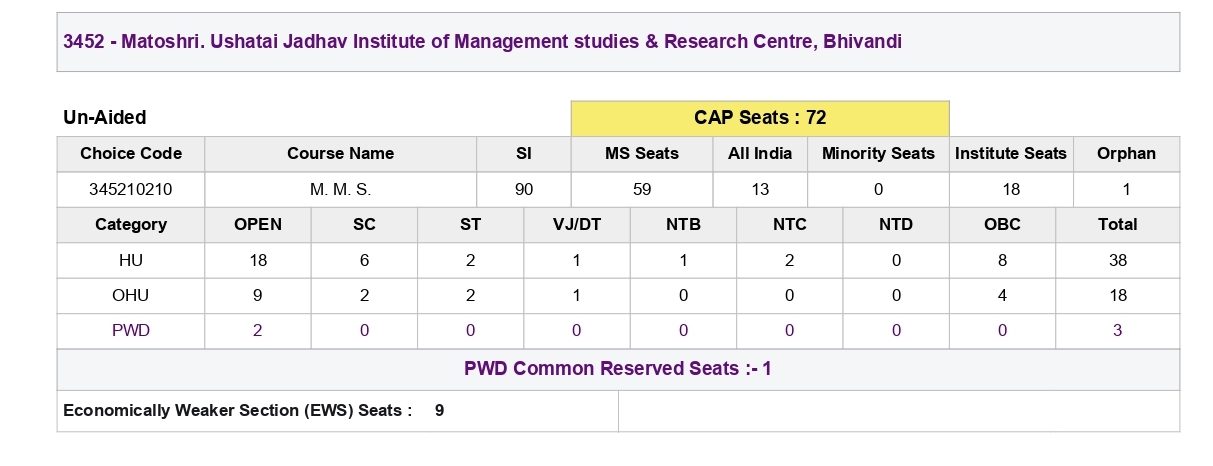This screenshot has height=466, width=1213.
Task: Select the Orphan column header
Action: 1126,154
